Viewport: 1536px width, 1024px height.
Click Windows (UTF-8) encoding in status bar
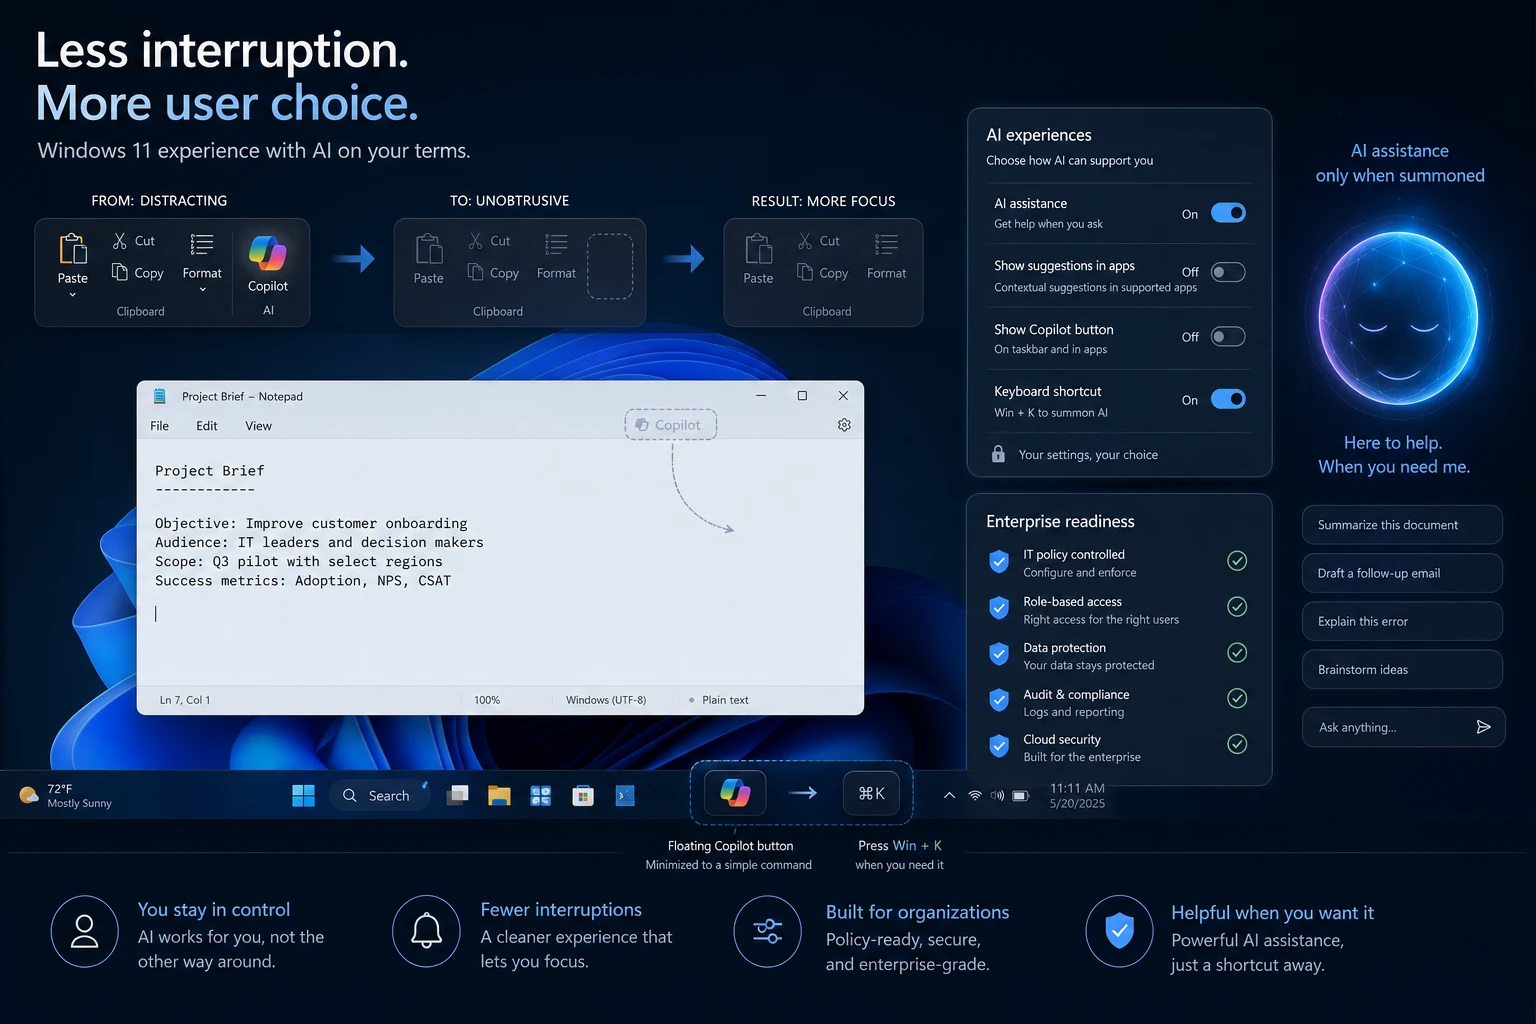point(606,700)
